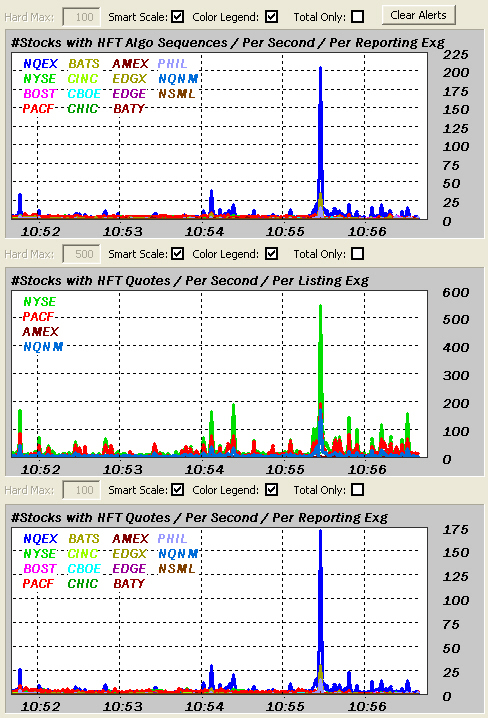This screenshot has width=488, height=718.
Task: Click the title of HFT Quotes Per Listing Exg chart
Action: pos(190,281)
